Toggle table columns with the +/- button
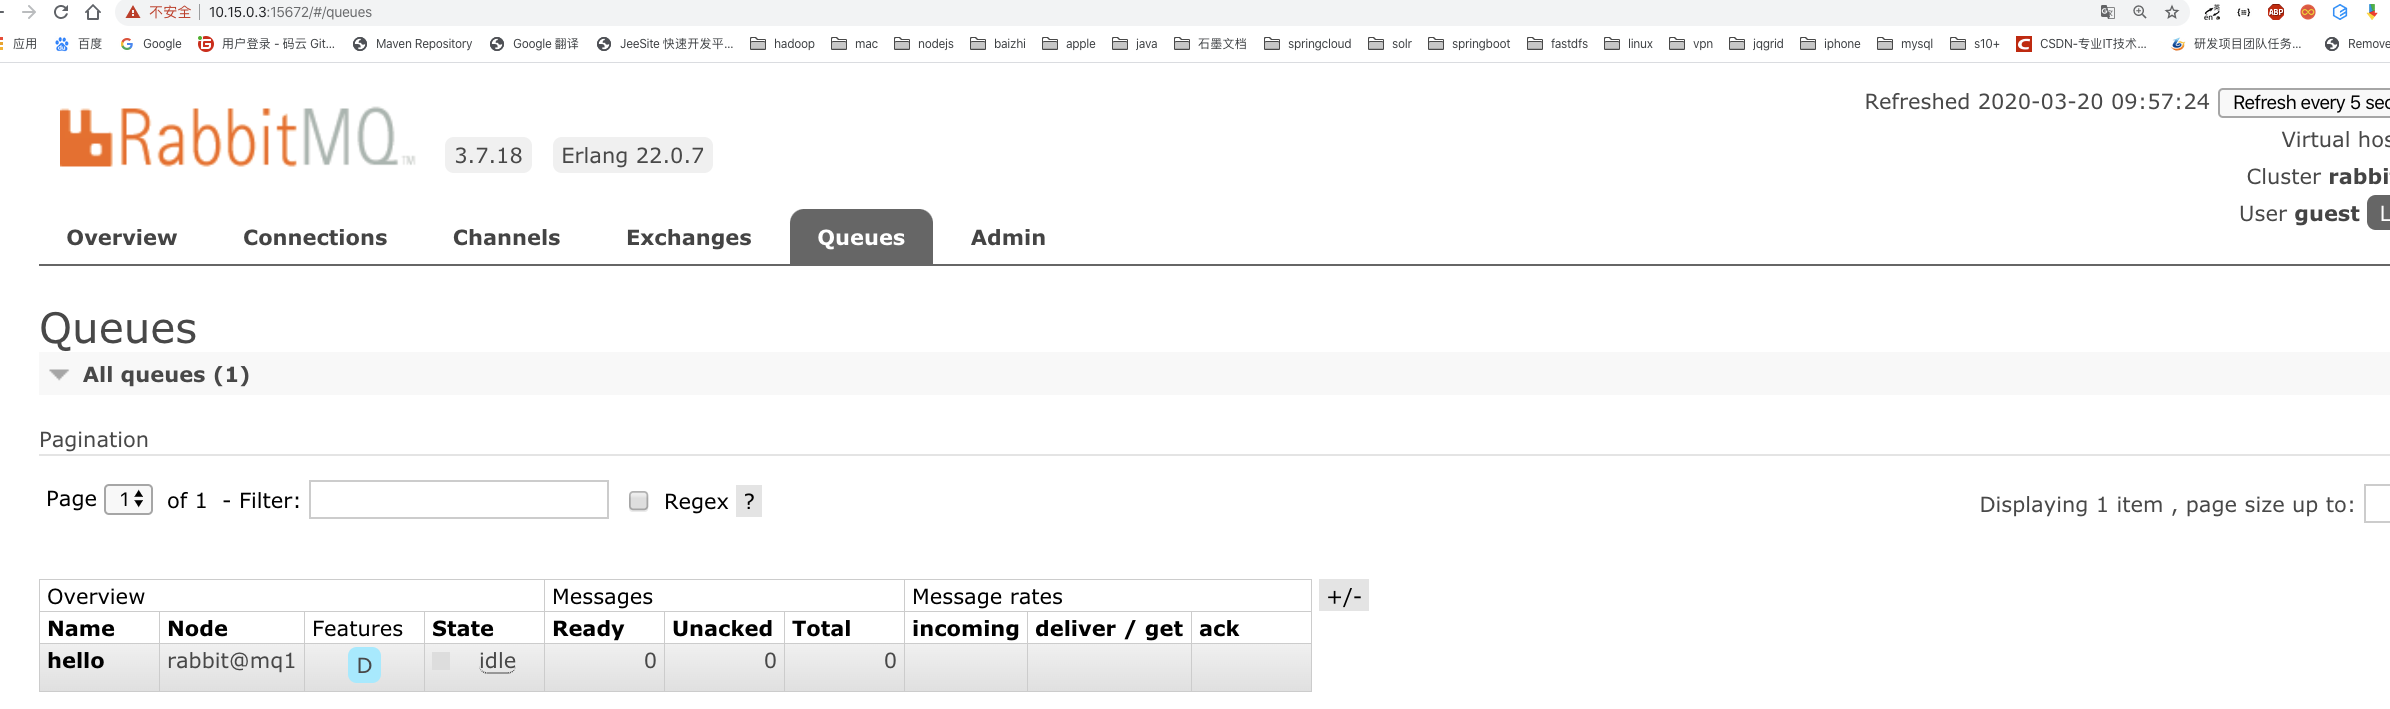The height and width of the screenshot is (709, 2390). click(x=1343, y=596)
